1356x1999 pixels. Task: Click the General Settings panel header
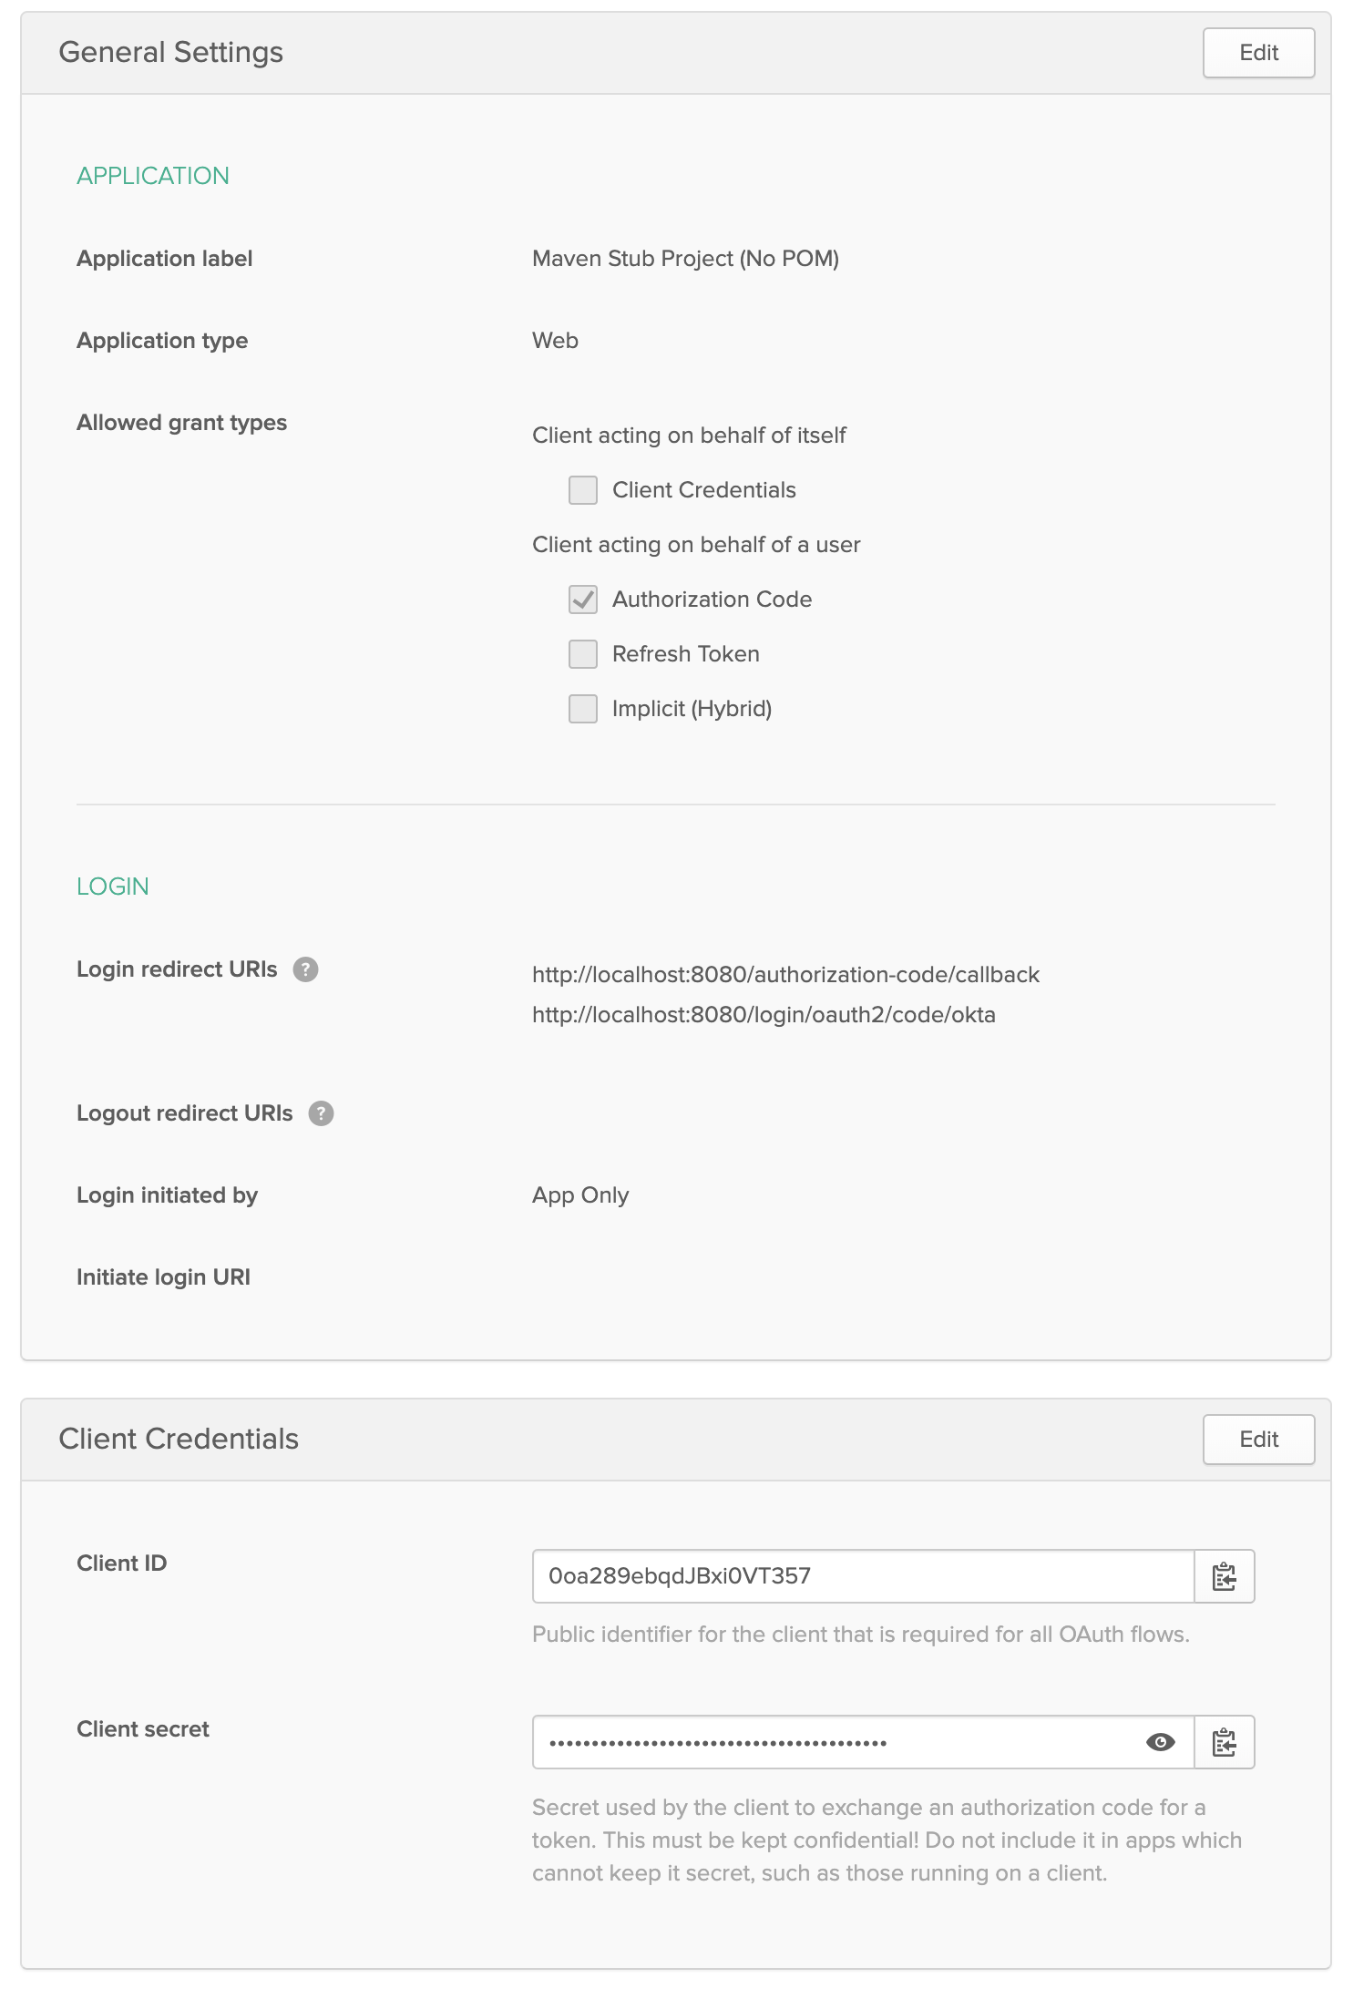(x=171, y=52)
